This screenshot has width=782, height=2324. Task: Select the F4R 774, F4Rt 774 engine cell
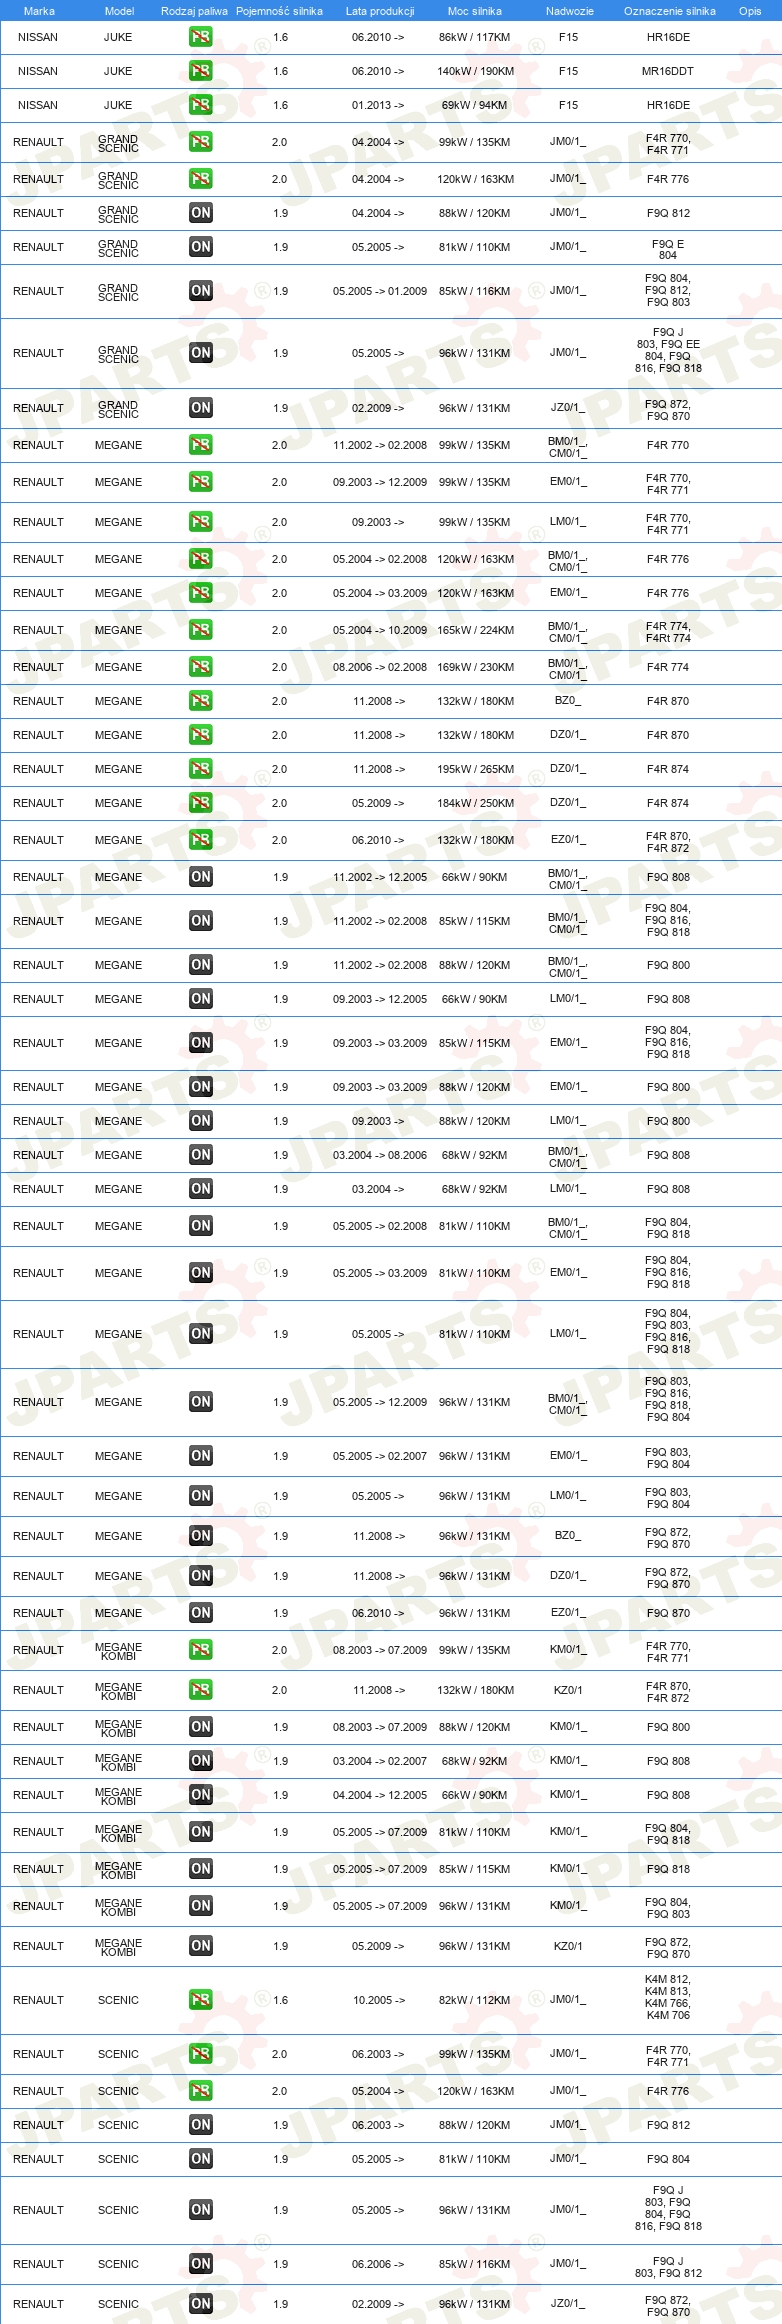coord(668,631)
